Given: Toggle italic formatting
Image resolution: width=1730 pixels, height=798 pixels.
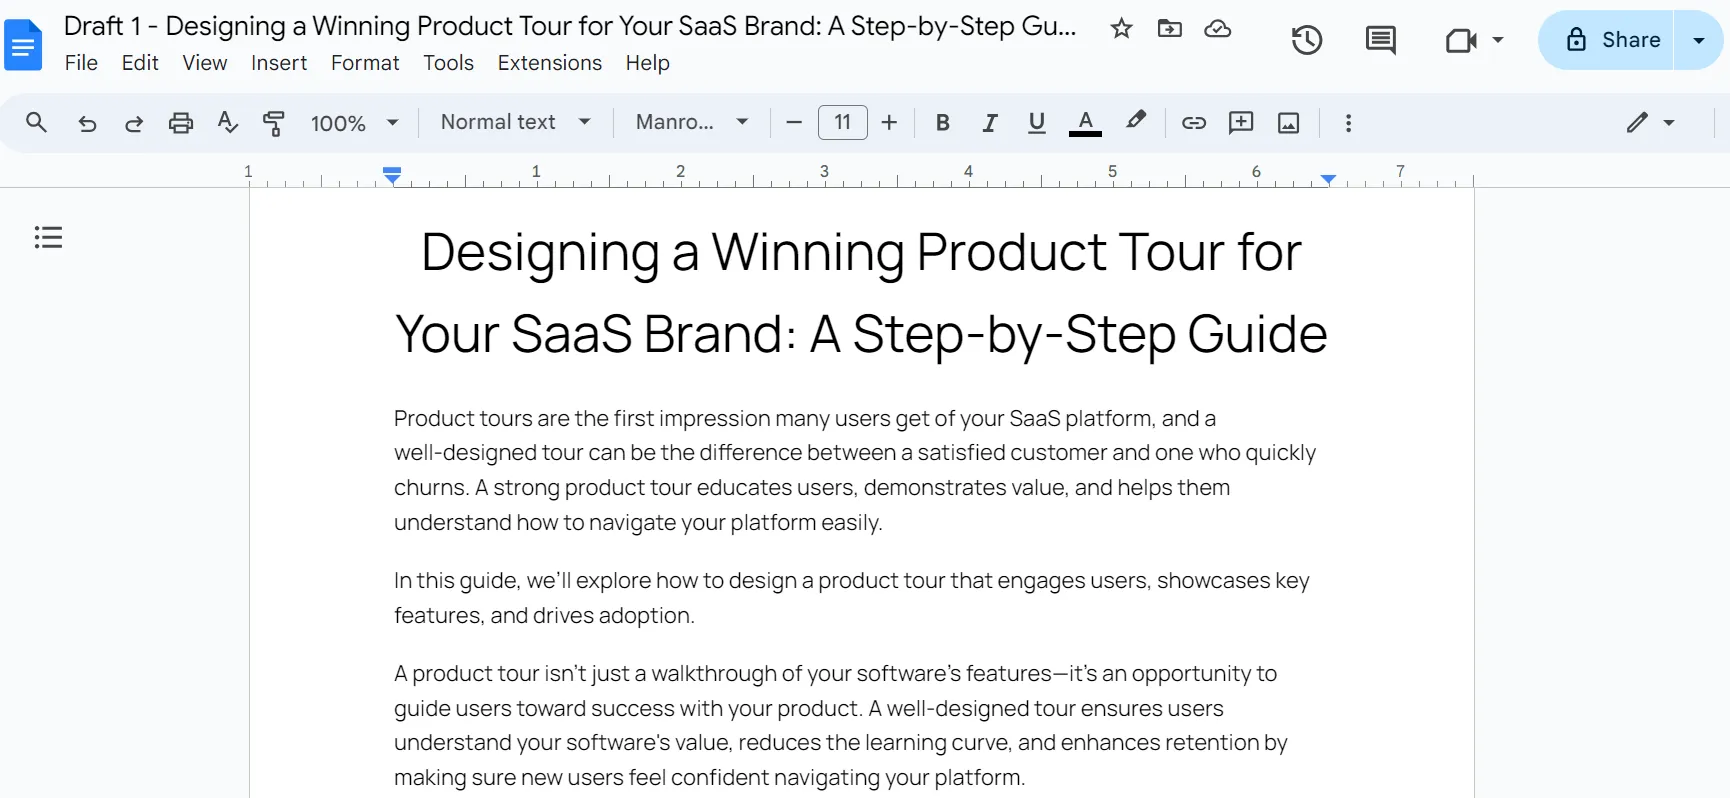Looking at the screenshot, I should tap(989, 123).
